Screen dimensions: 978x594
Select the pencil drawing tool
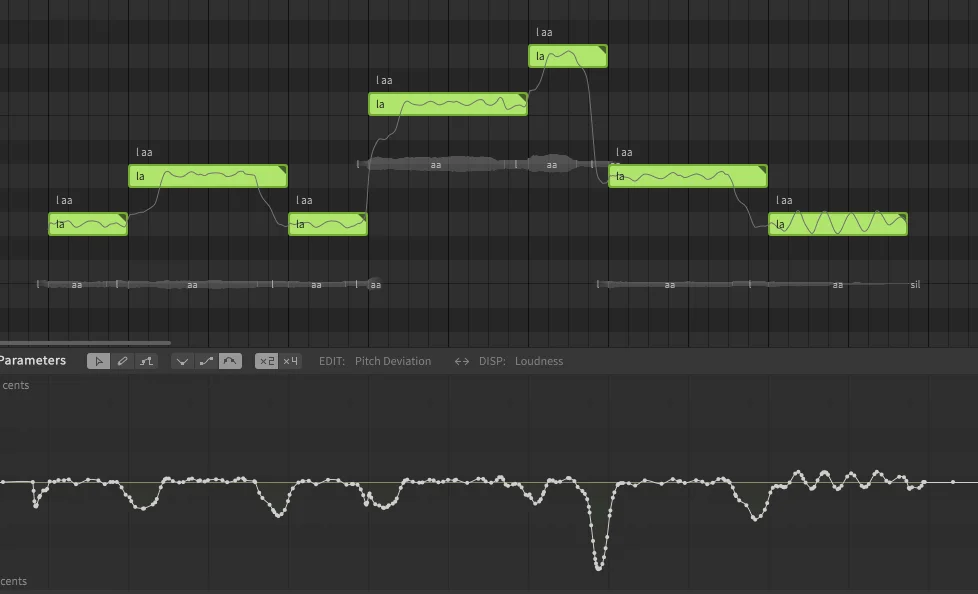[122, 361]
